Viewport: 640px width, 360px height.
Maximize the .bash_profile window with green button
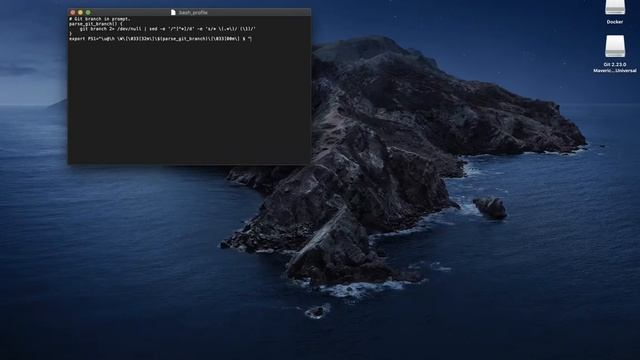(88, 13)
